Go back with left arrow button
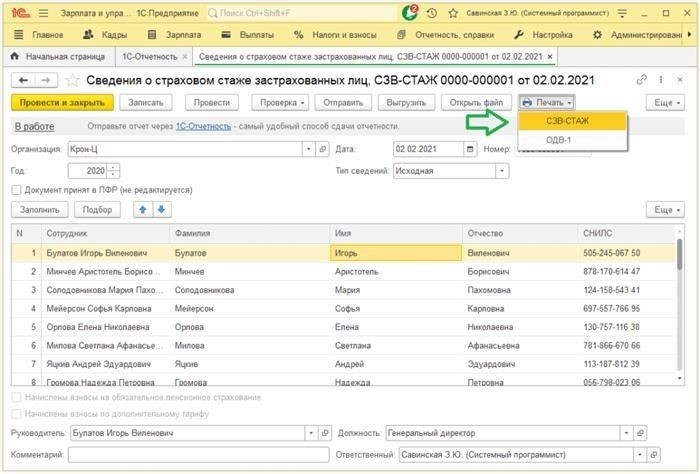 coord(23,80)
